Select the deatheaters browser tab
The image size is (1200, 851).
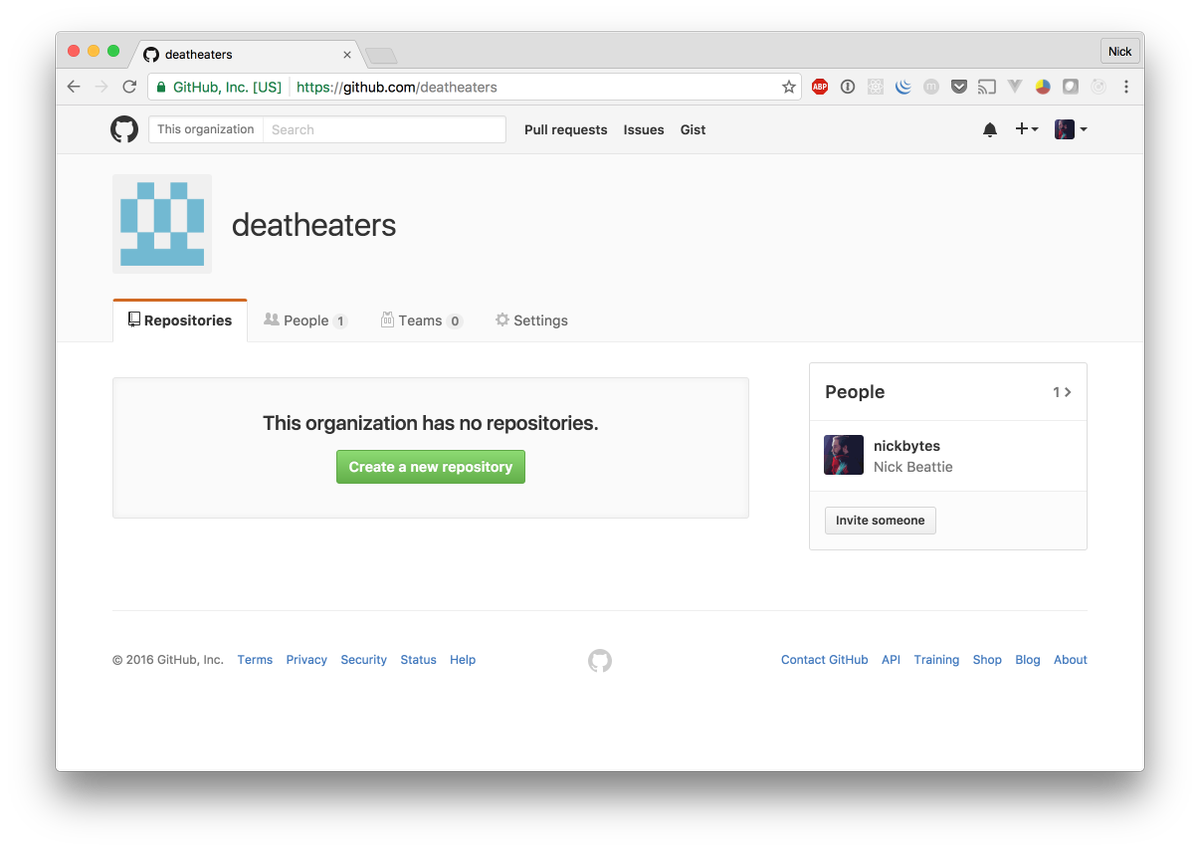click(247, 54)
